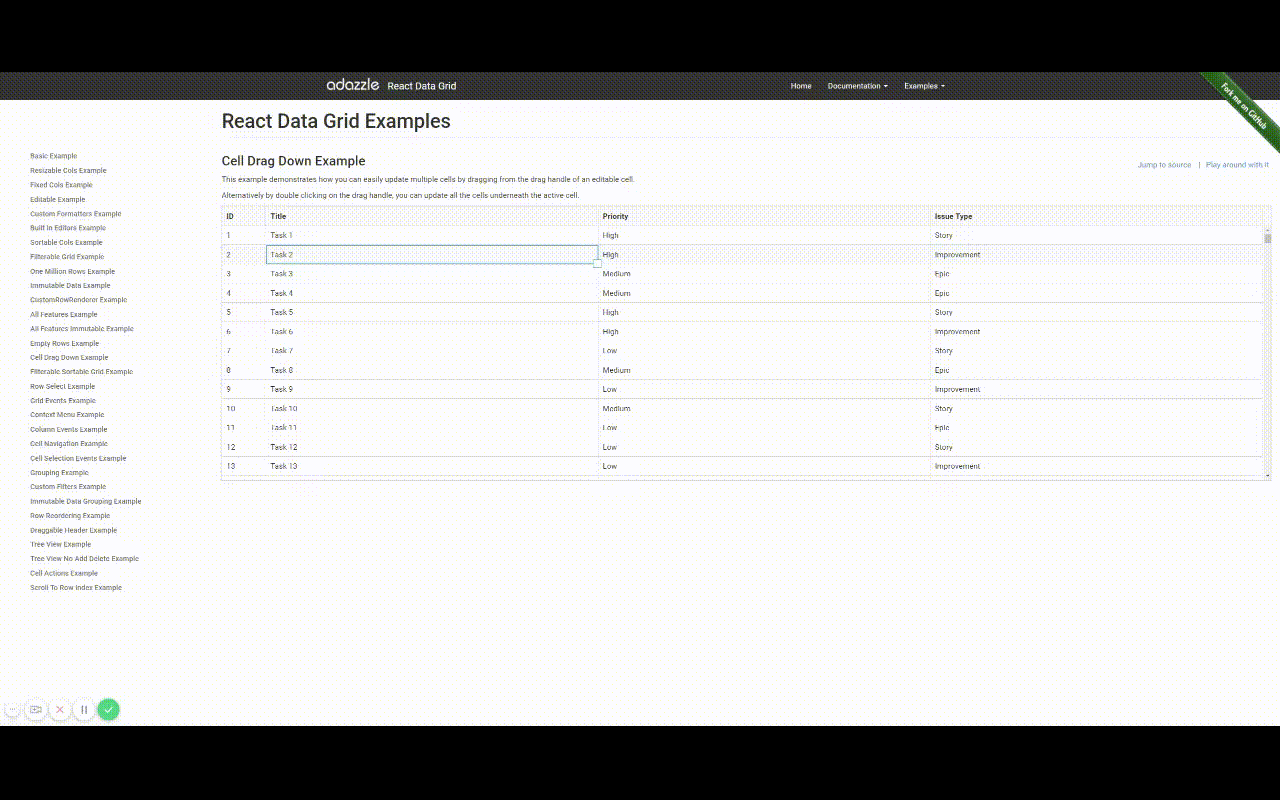Open Editable Example in sidebar
This screenshot has width=1280, height=800.
pyautogui.click(x=58, y=199)
